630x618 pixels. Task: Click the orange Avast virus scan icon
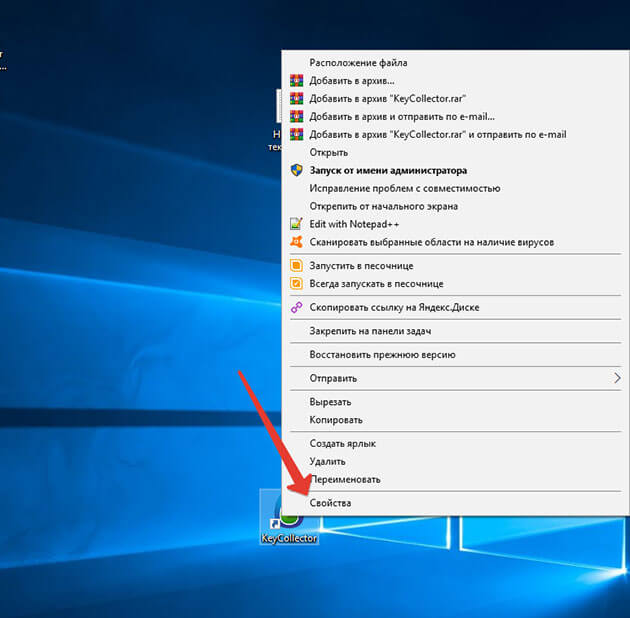pos(296,242)
